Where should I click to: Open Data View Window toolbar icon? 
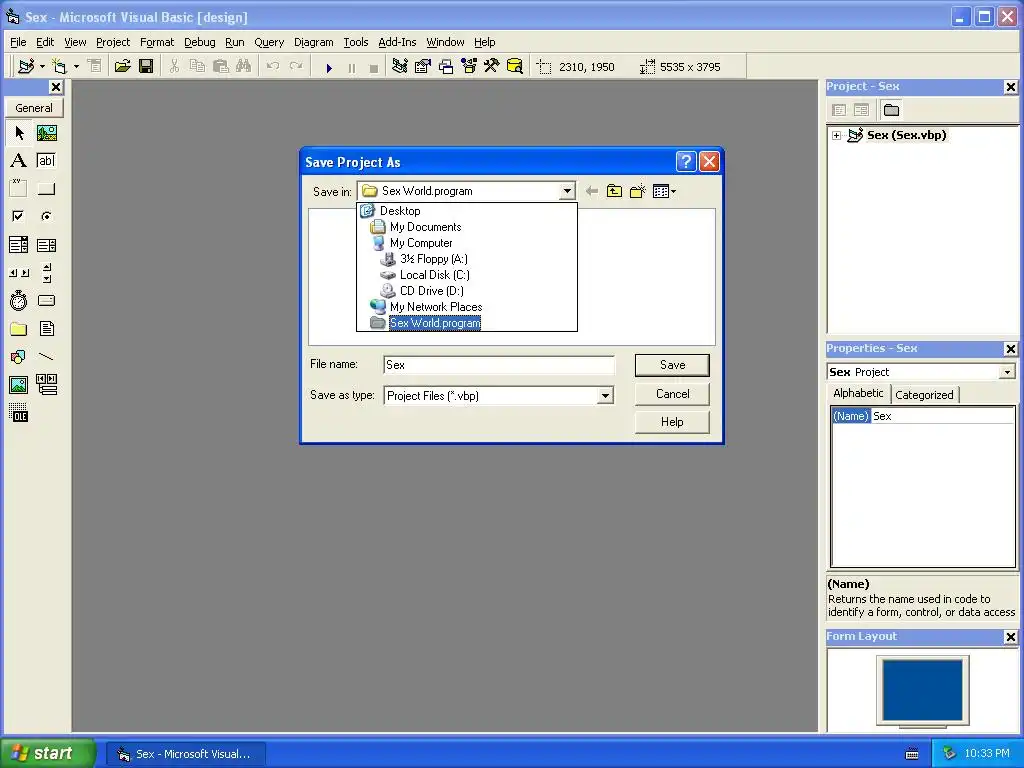point(515,66)
